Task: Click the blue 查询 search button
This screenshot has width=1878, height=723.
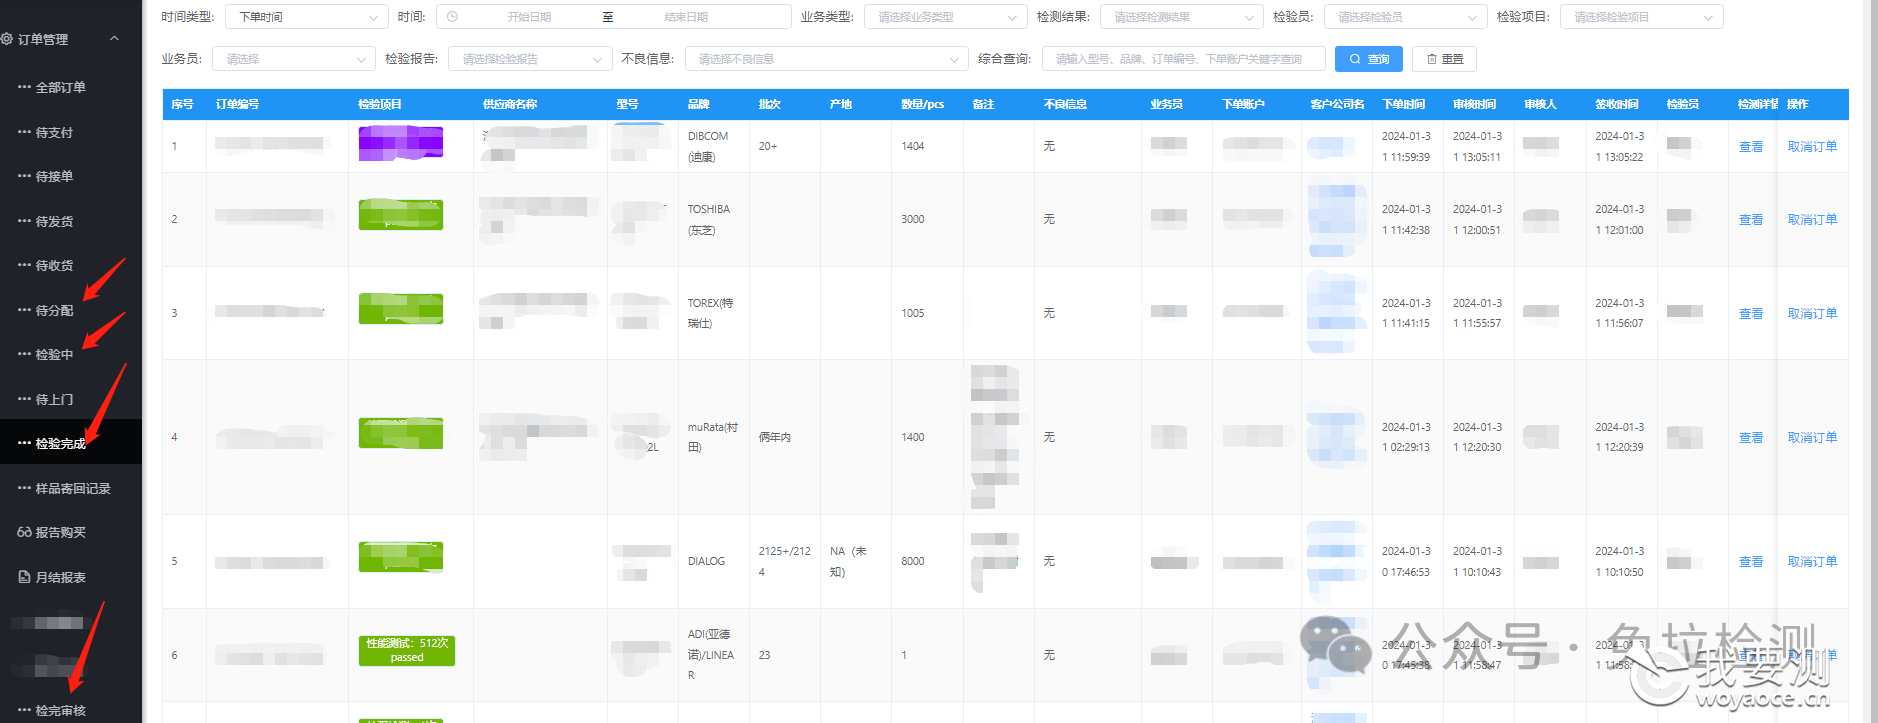Action: point(1369,59)
